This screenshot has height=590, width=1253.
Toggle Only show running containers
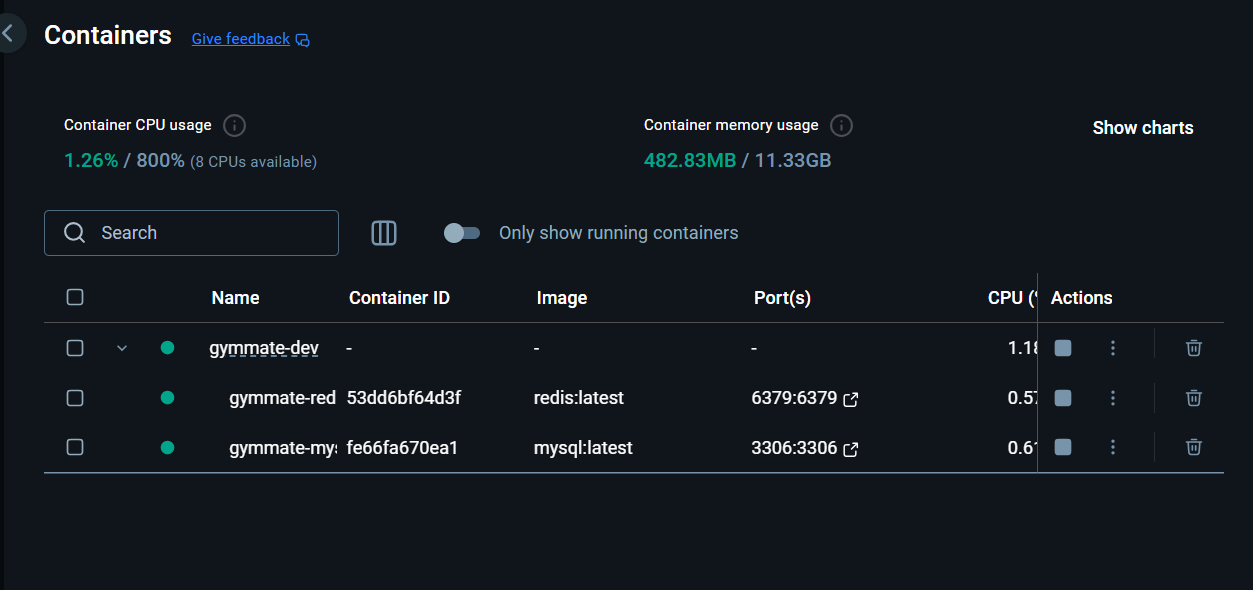coord(462,233)
